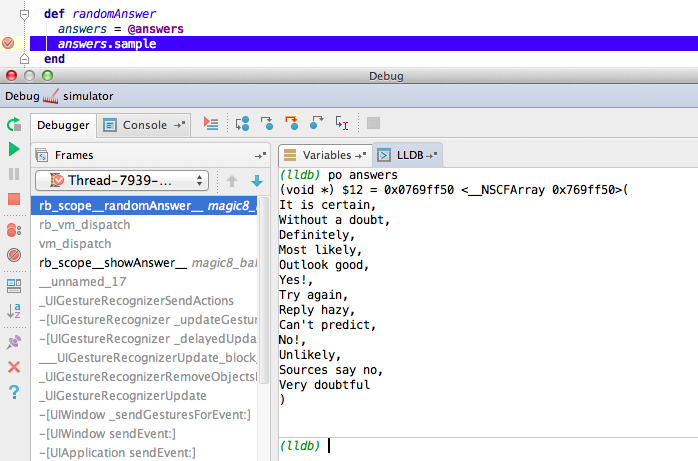Detach Frames panel with its arrow icon

(x=260, y=155)
